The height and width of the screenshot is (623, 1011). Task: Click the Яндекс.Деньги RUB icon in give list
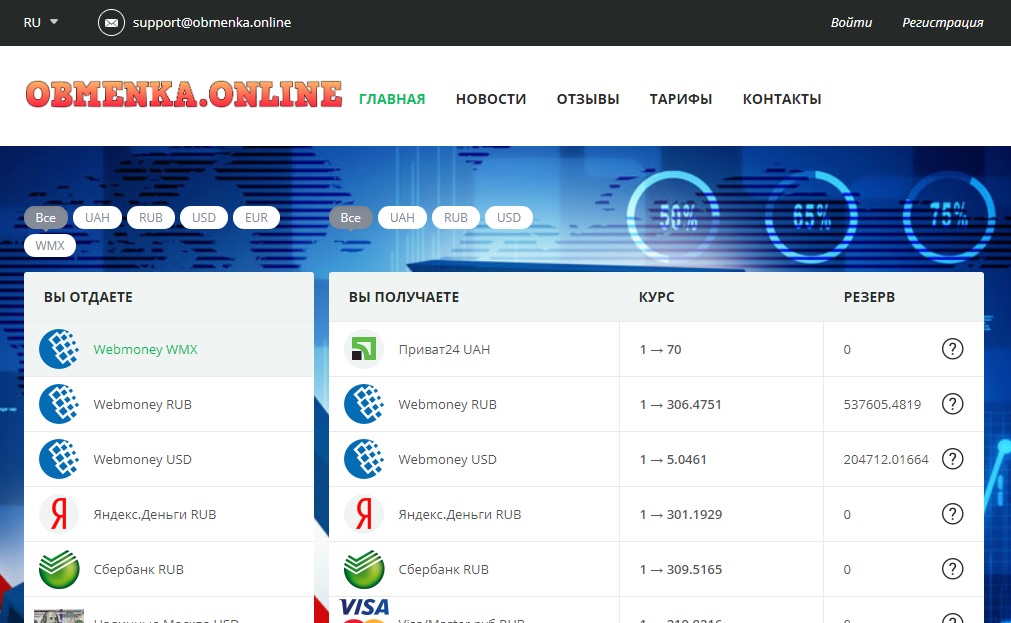click(x=59, y=514)
